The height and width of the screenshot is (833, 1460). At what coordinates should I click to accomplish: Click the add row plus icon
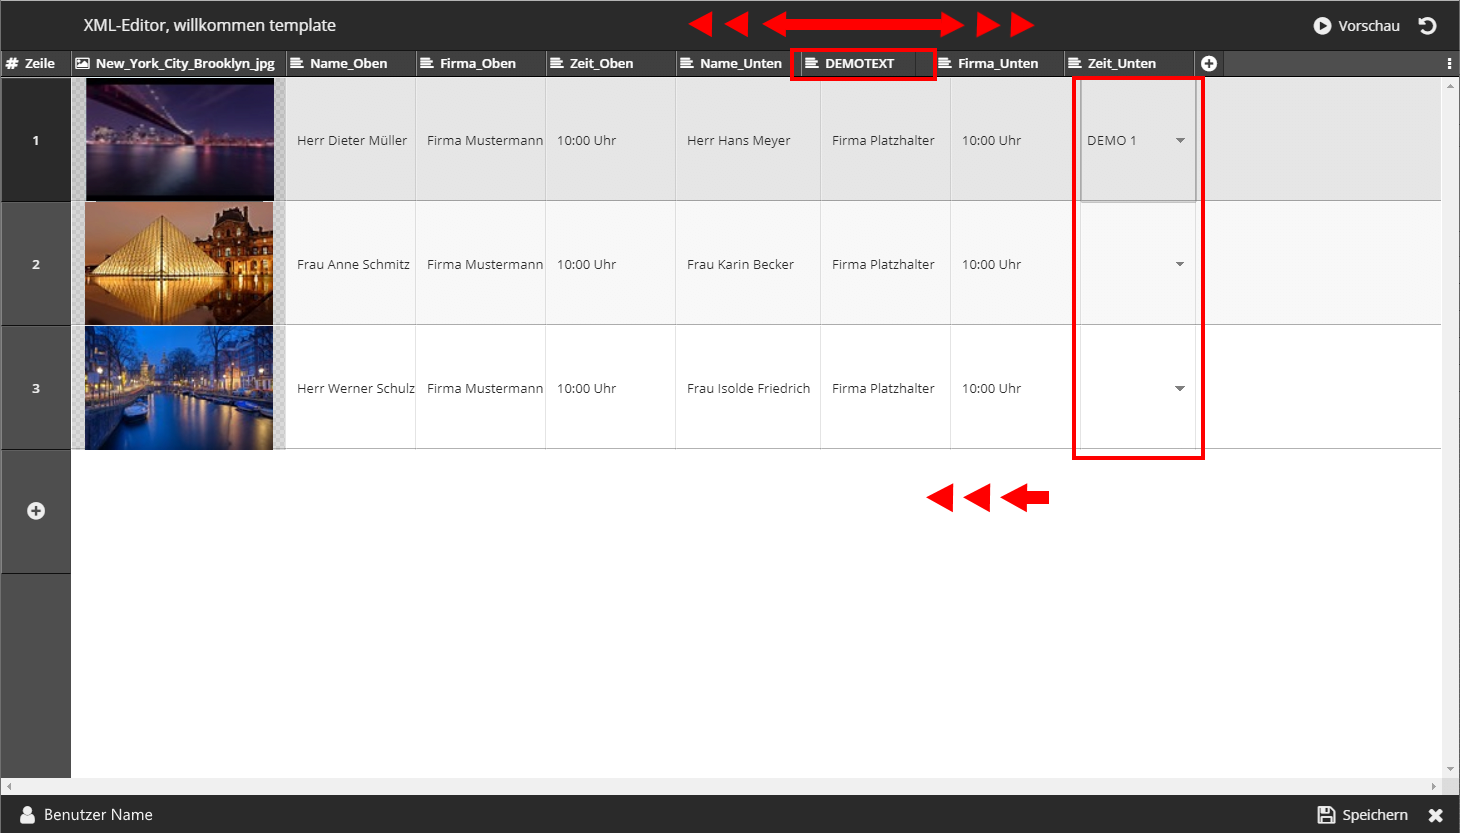[x=36, y=511]
